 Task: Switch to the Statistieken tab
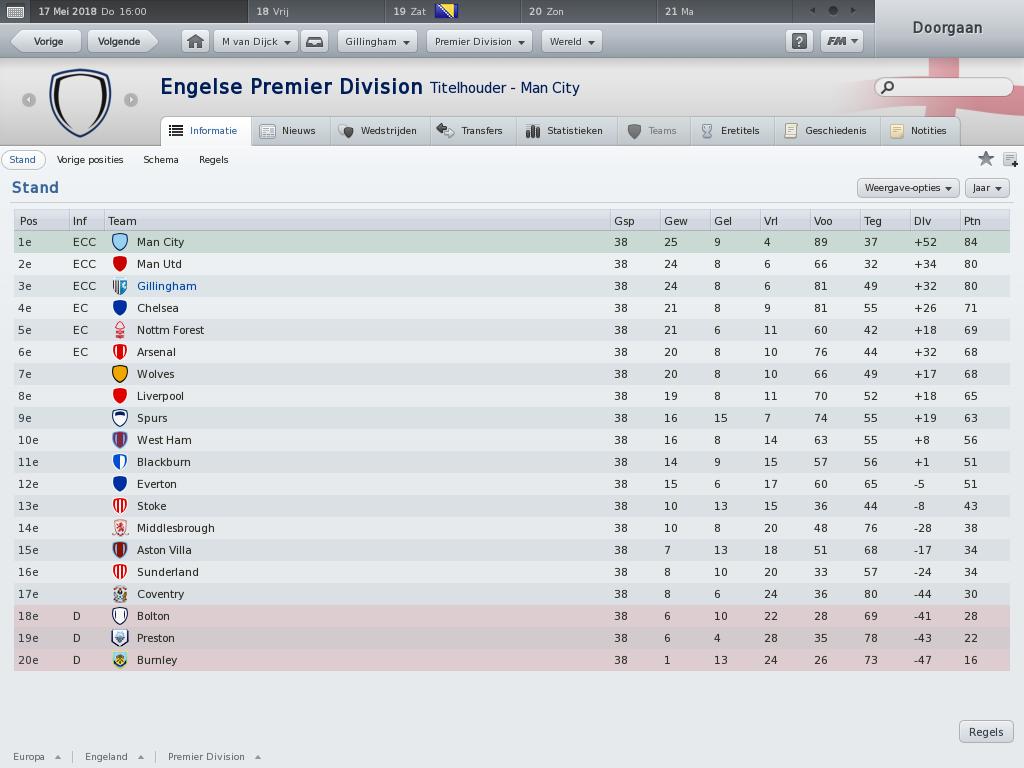[564, 131]
